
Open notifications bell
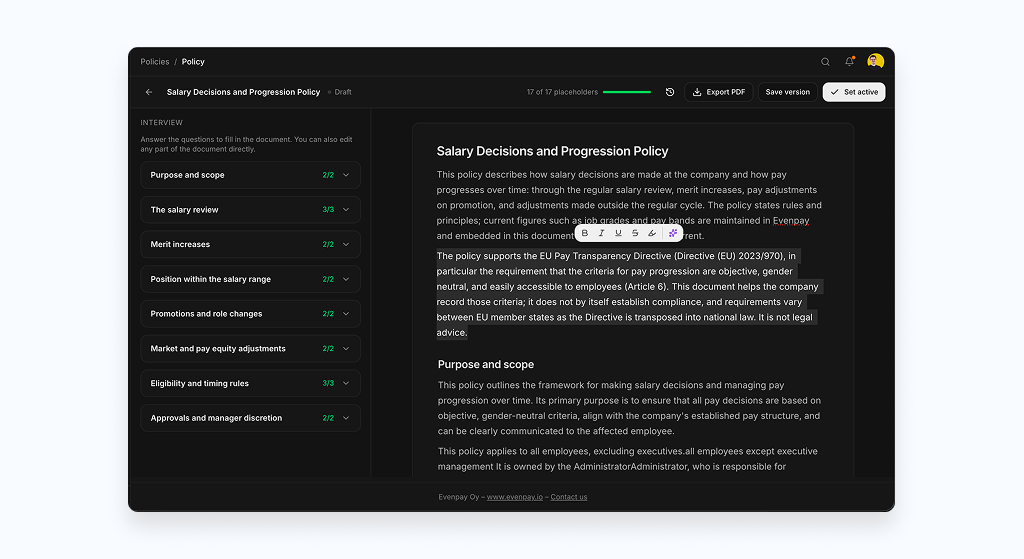click(850, 61)
